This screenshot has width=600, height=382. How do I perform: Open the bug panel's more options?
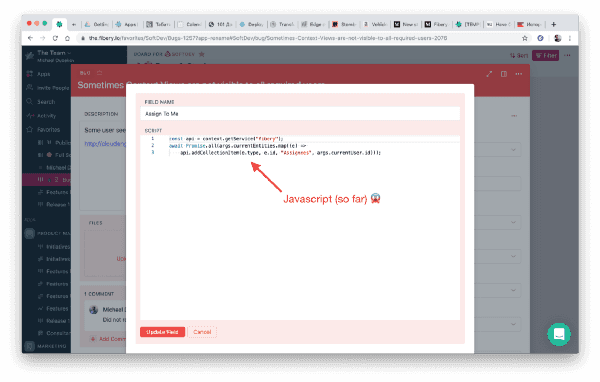coord(518,74)
